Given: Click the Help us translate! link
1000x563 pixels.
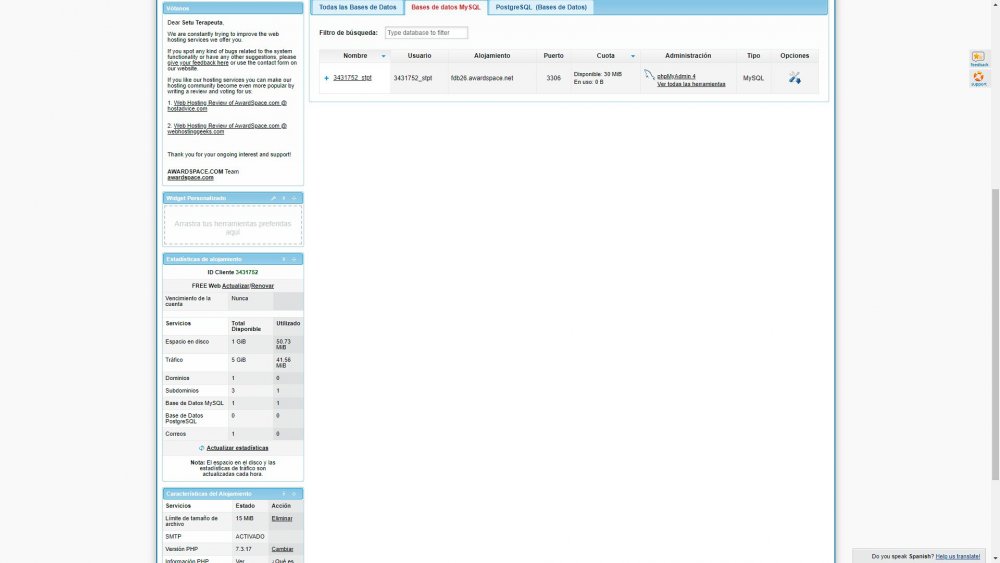Looking at the screenshot, I should point(957,557).
